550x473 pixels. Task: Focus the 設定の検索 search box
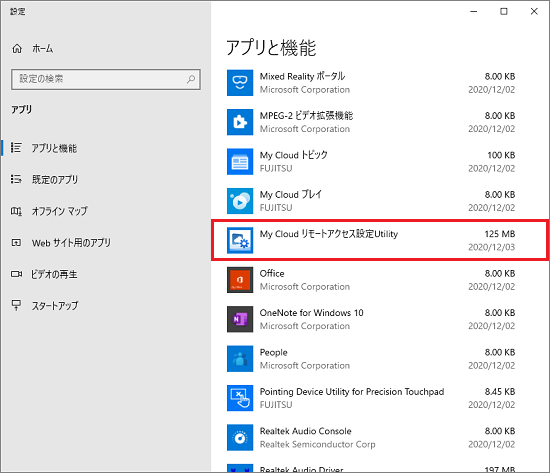click(x=106, y=79)
